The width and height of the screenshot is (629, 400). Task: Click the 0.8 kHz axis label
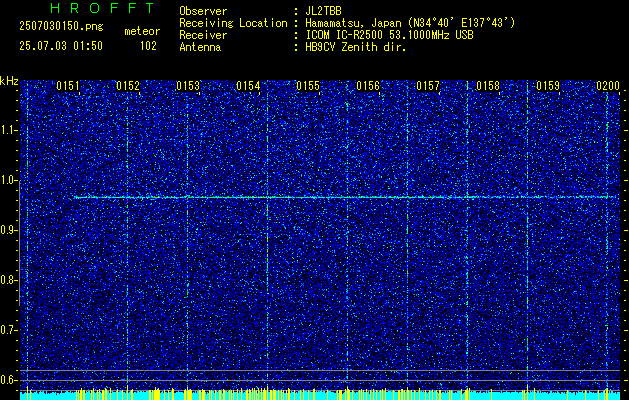click(8, 280)
